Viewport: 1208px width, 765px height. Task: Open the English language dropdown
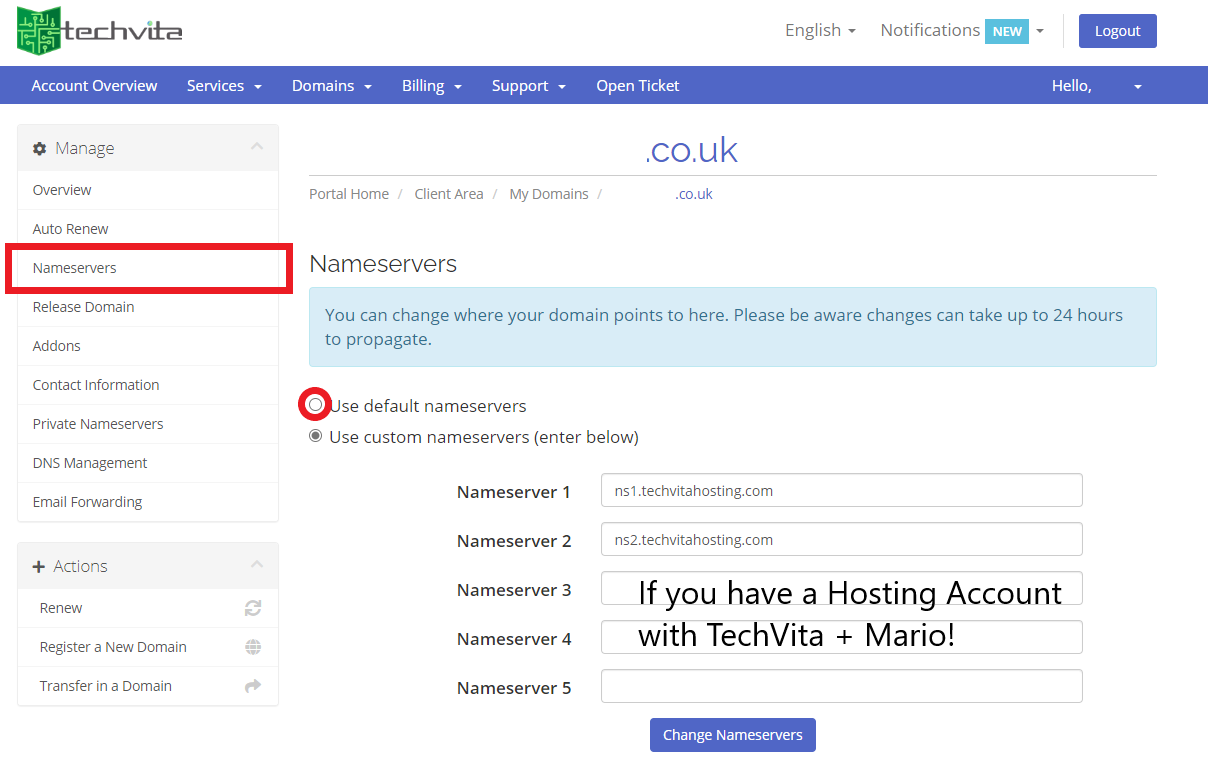pos(820,30)
